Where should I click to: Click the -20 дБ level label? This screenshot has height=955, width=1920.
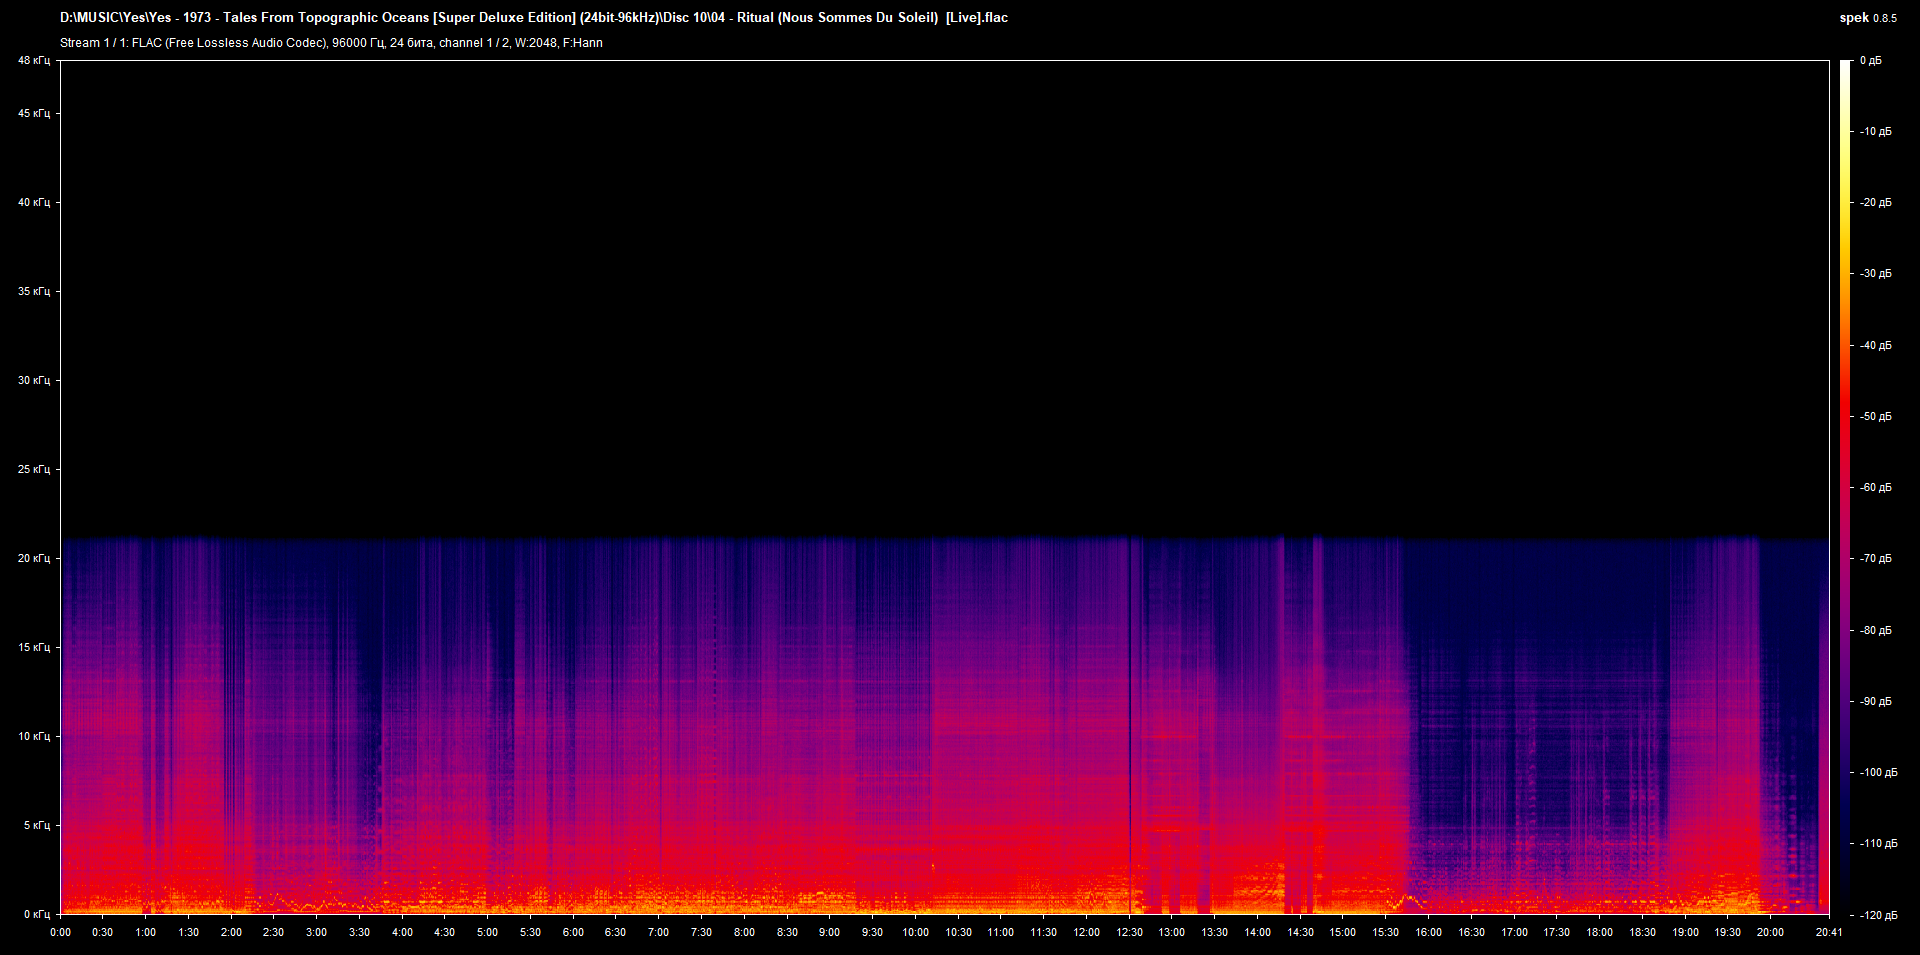click(x=1876, y=203)
